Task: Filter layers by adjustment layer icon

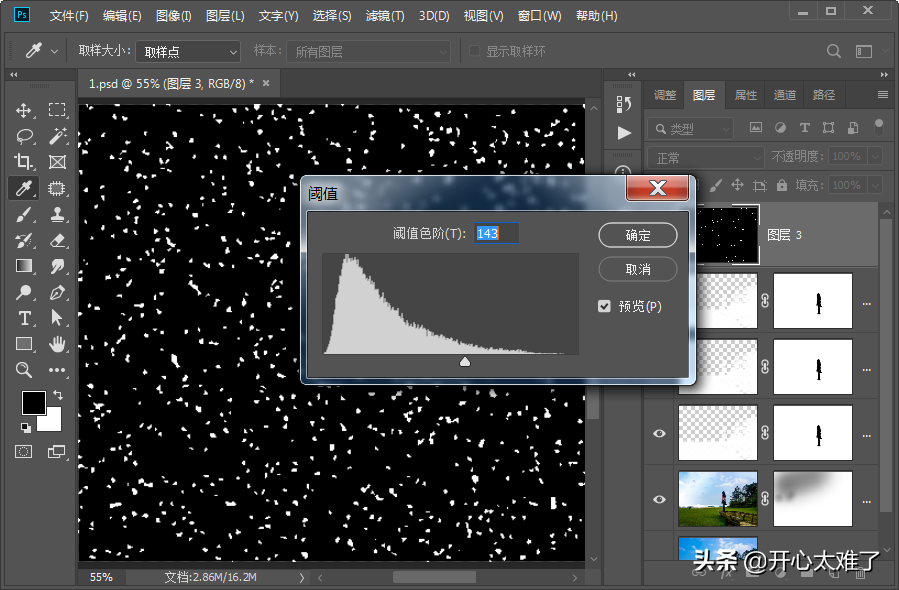Action: [x=780, y=127]
